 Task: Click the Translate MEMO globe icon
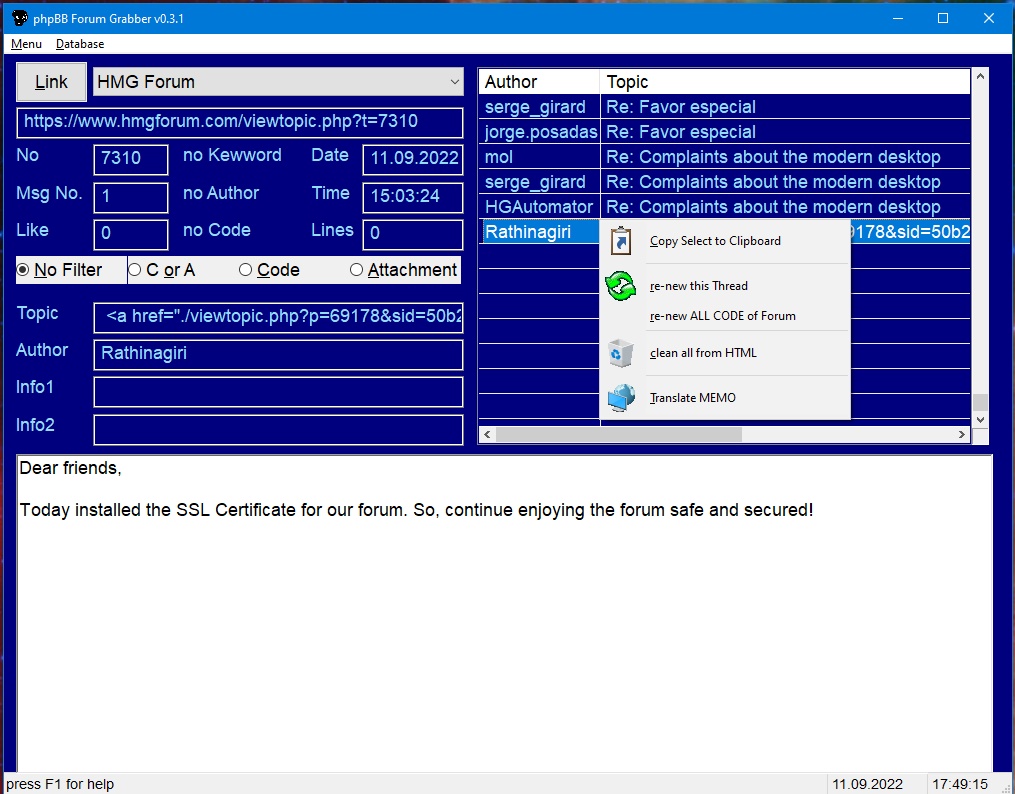pyautogui.click(x=621, y=398)
